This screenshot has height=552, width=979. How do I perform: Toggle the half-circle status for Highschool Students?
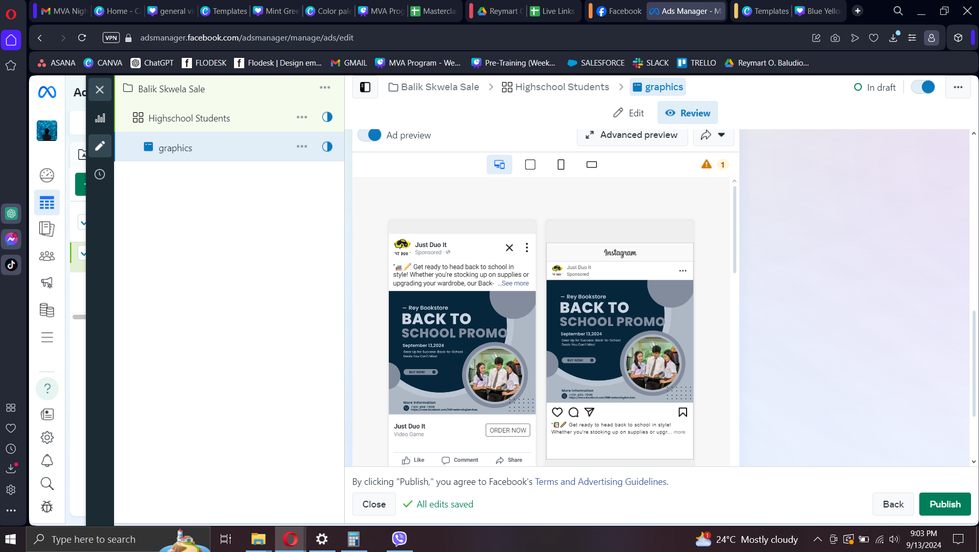[x=327, y=117]
